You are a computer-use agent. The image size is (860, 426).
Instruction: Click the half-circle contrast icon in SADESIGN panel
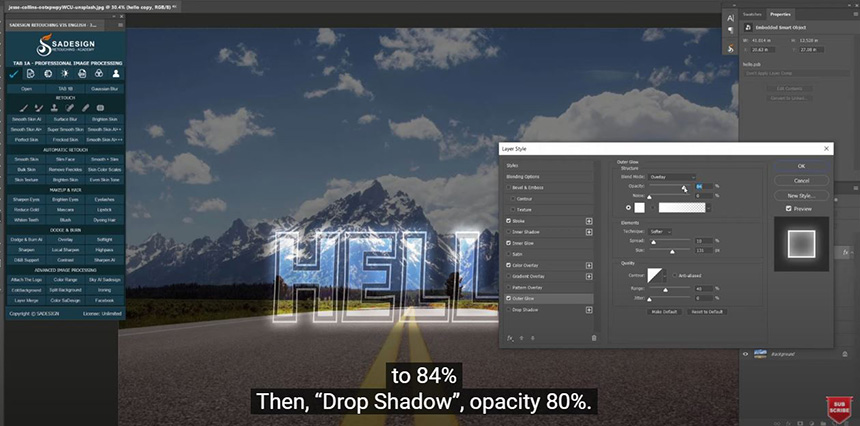point(48,74)
